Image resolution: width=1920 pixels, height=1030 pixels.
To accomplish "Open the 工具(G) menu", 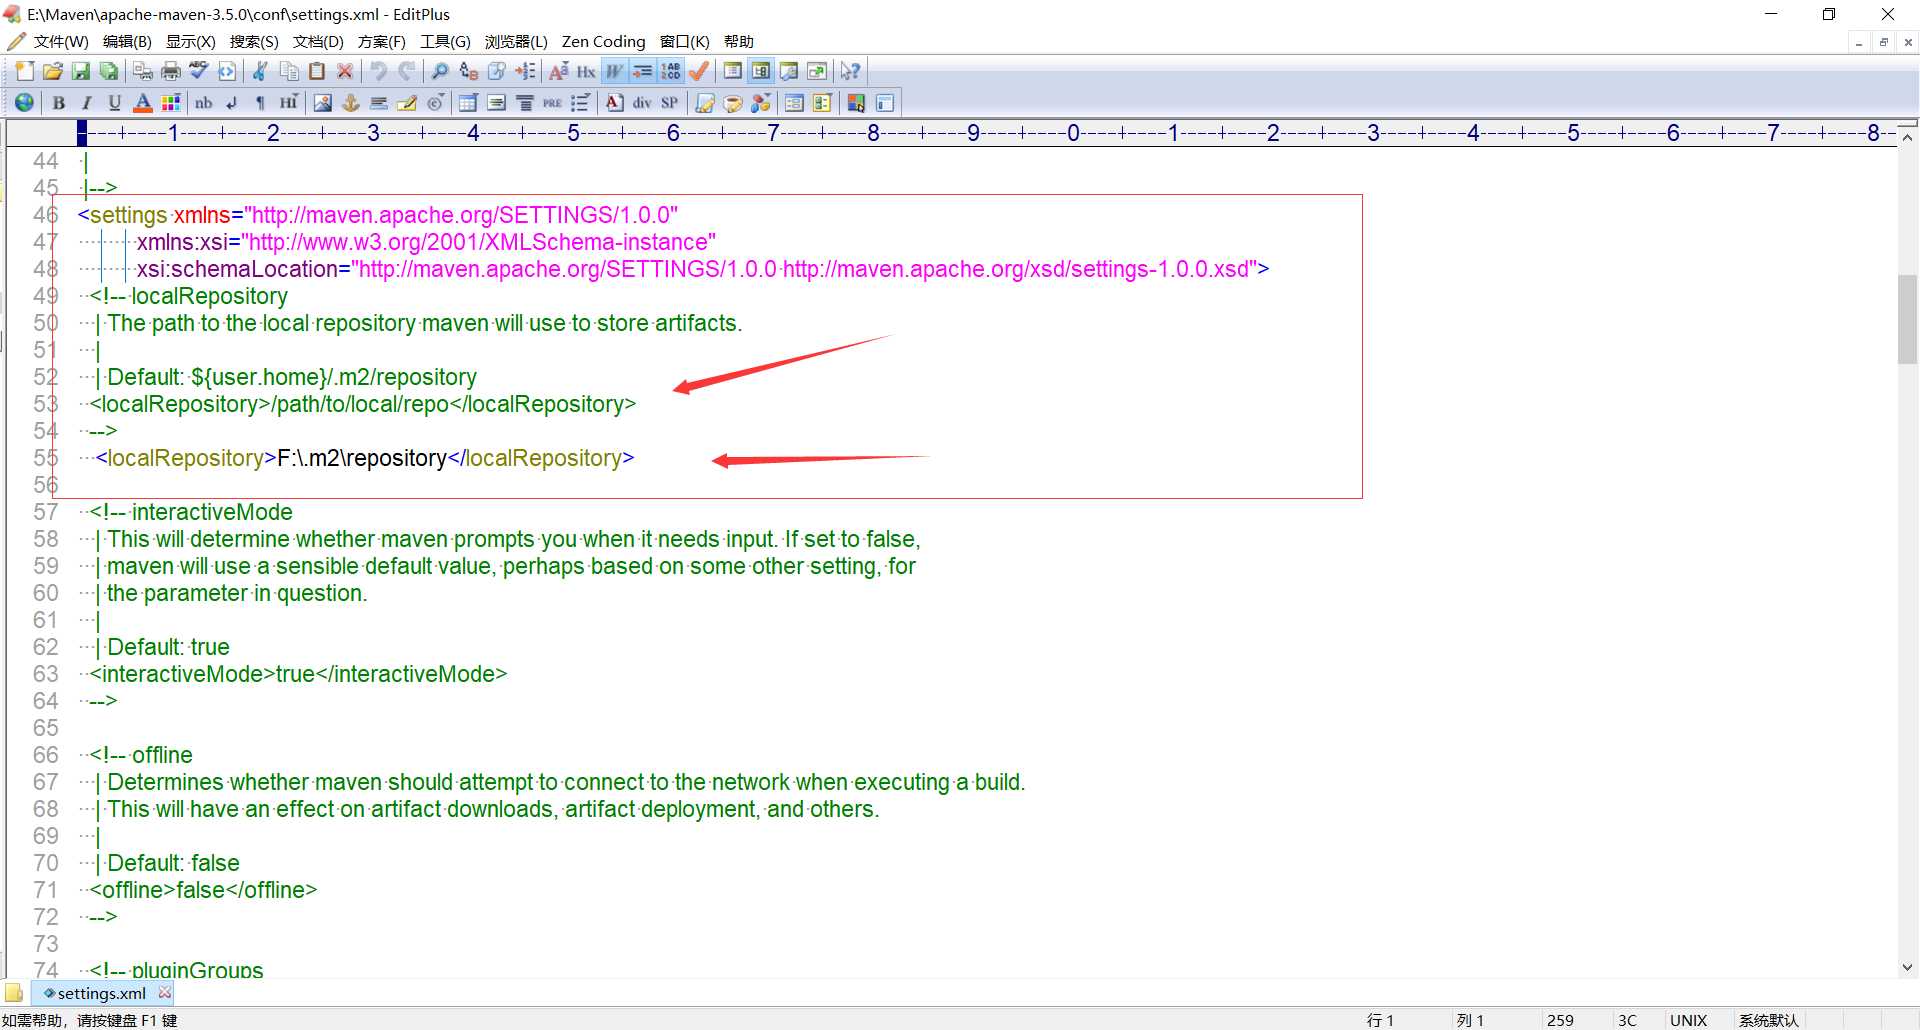I will coord(445,41).
